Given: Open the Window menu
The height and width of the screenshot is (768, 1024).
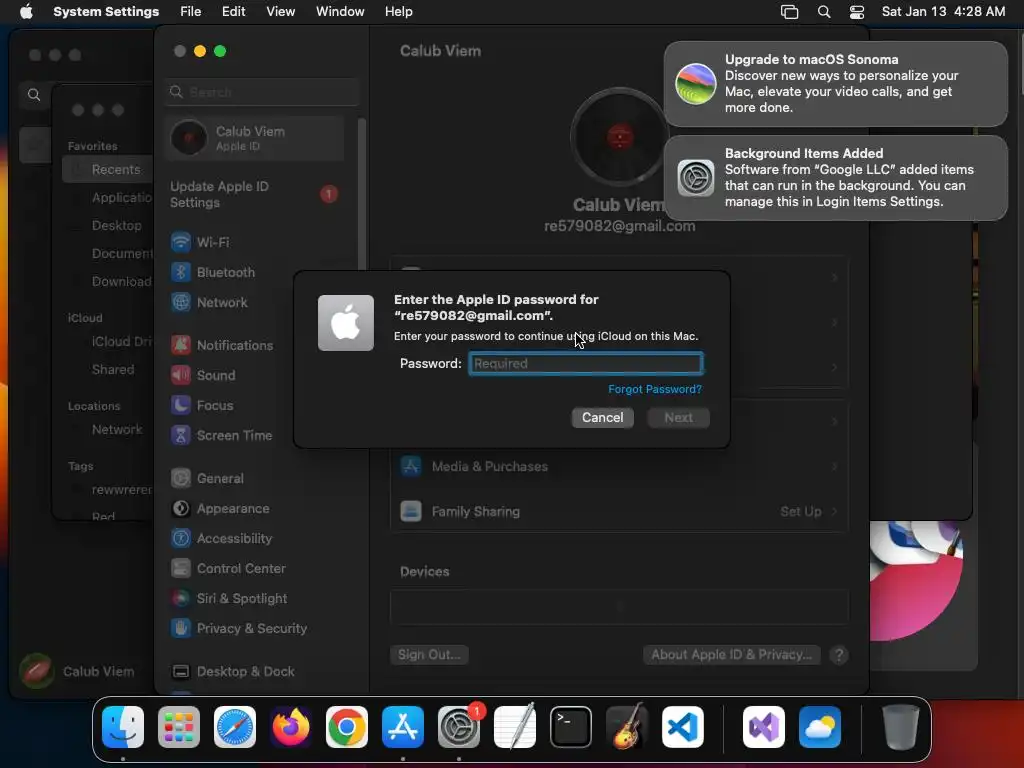Looking at the screenshot, I should coord(340,11).
